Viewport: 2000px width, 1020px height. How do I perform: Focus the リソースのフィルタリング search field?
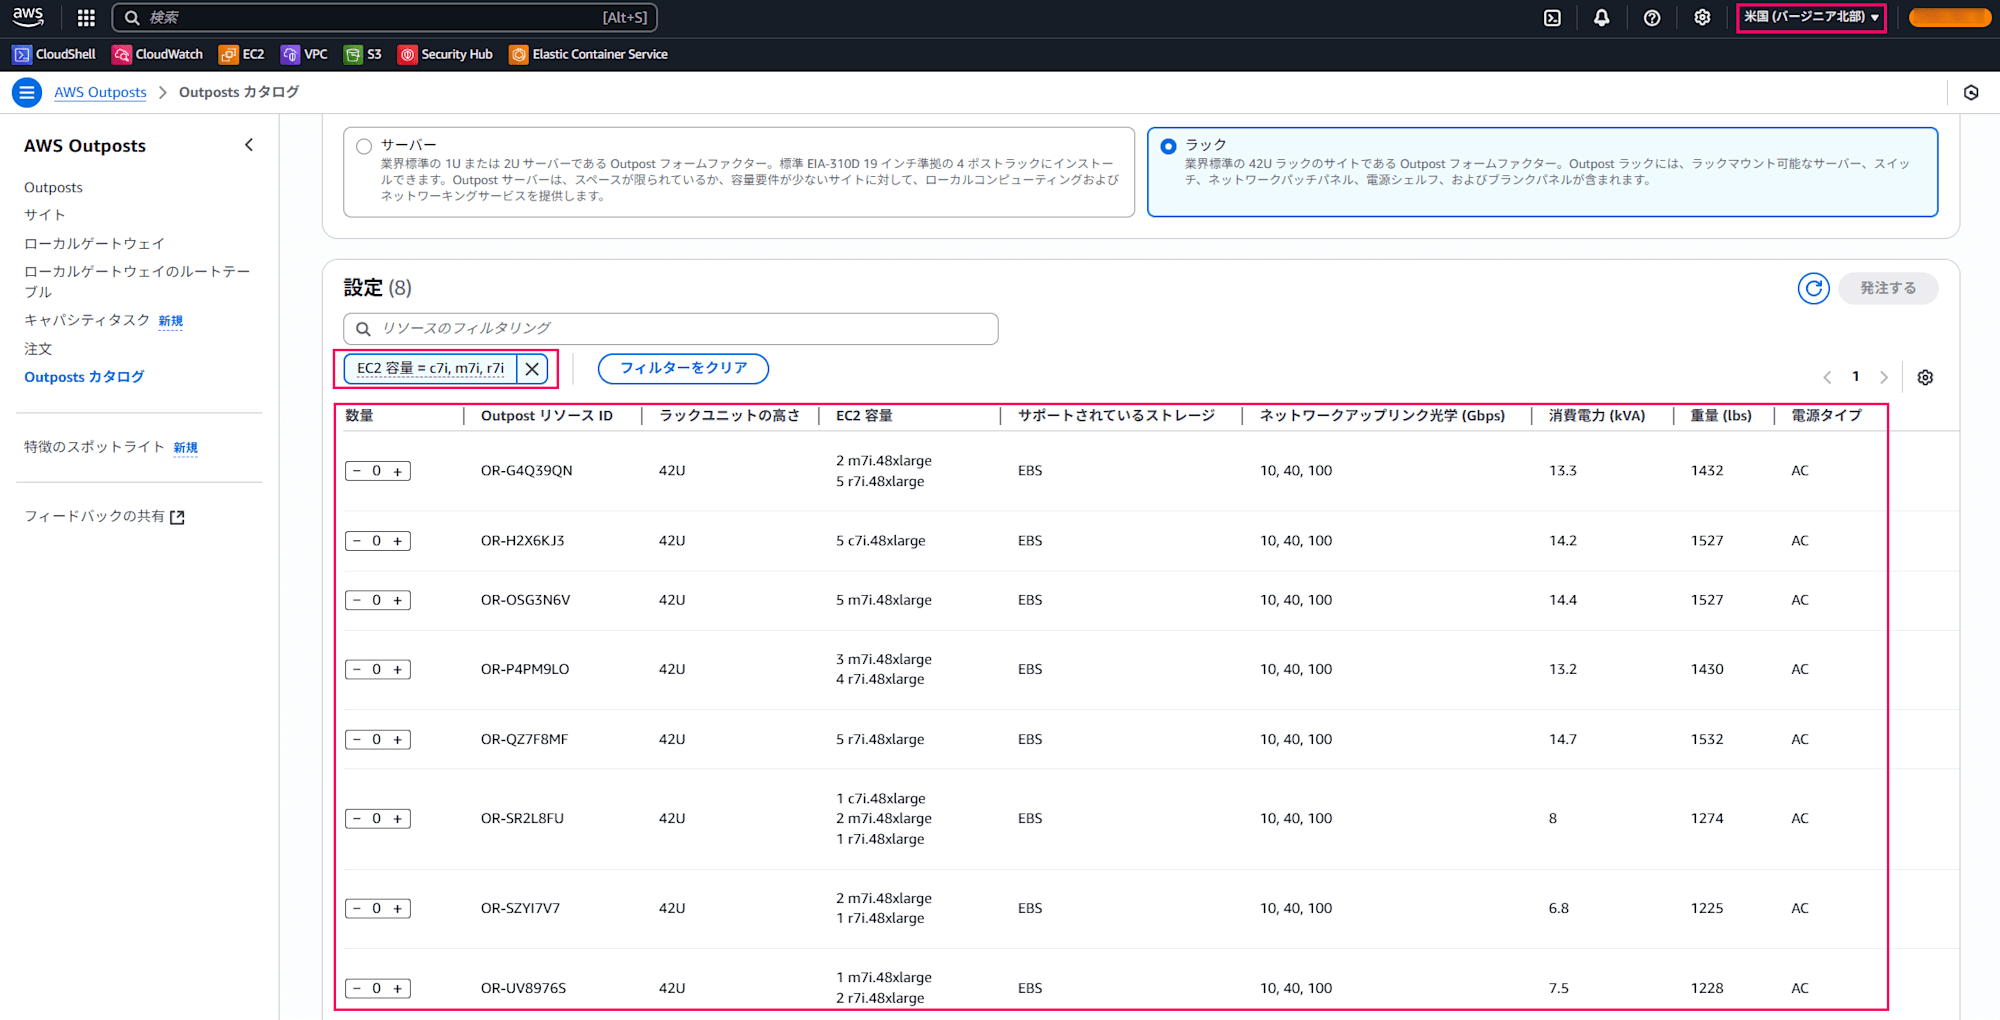tap(671, 329)
